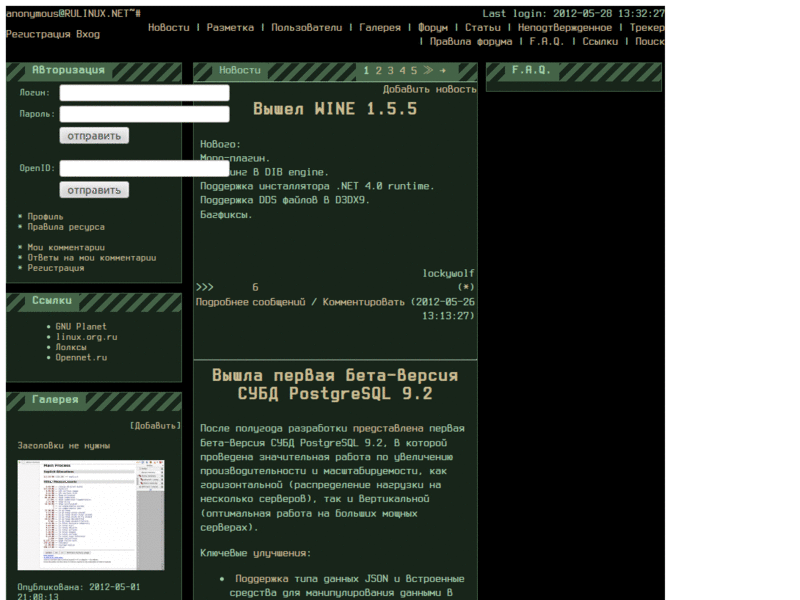Open the Новости menu link
This screenshot has width=800, height=600.
pyautogui.click(x=168, y=28)
